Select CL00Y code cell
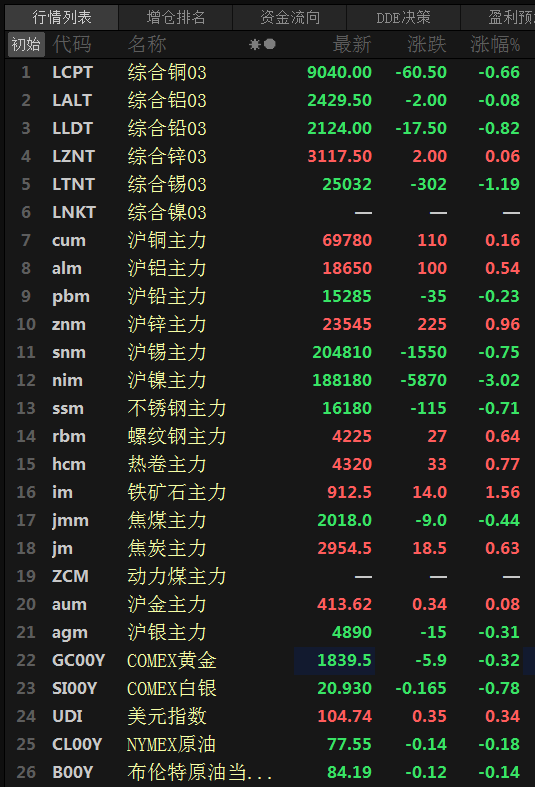This screenshot has height=787, width=535. click(x=77, y=744)
